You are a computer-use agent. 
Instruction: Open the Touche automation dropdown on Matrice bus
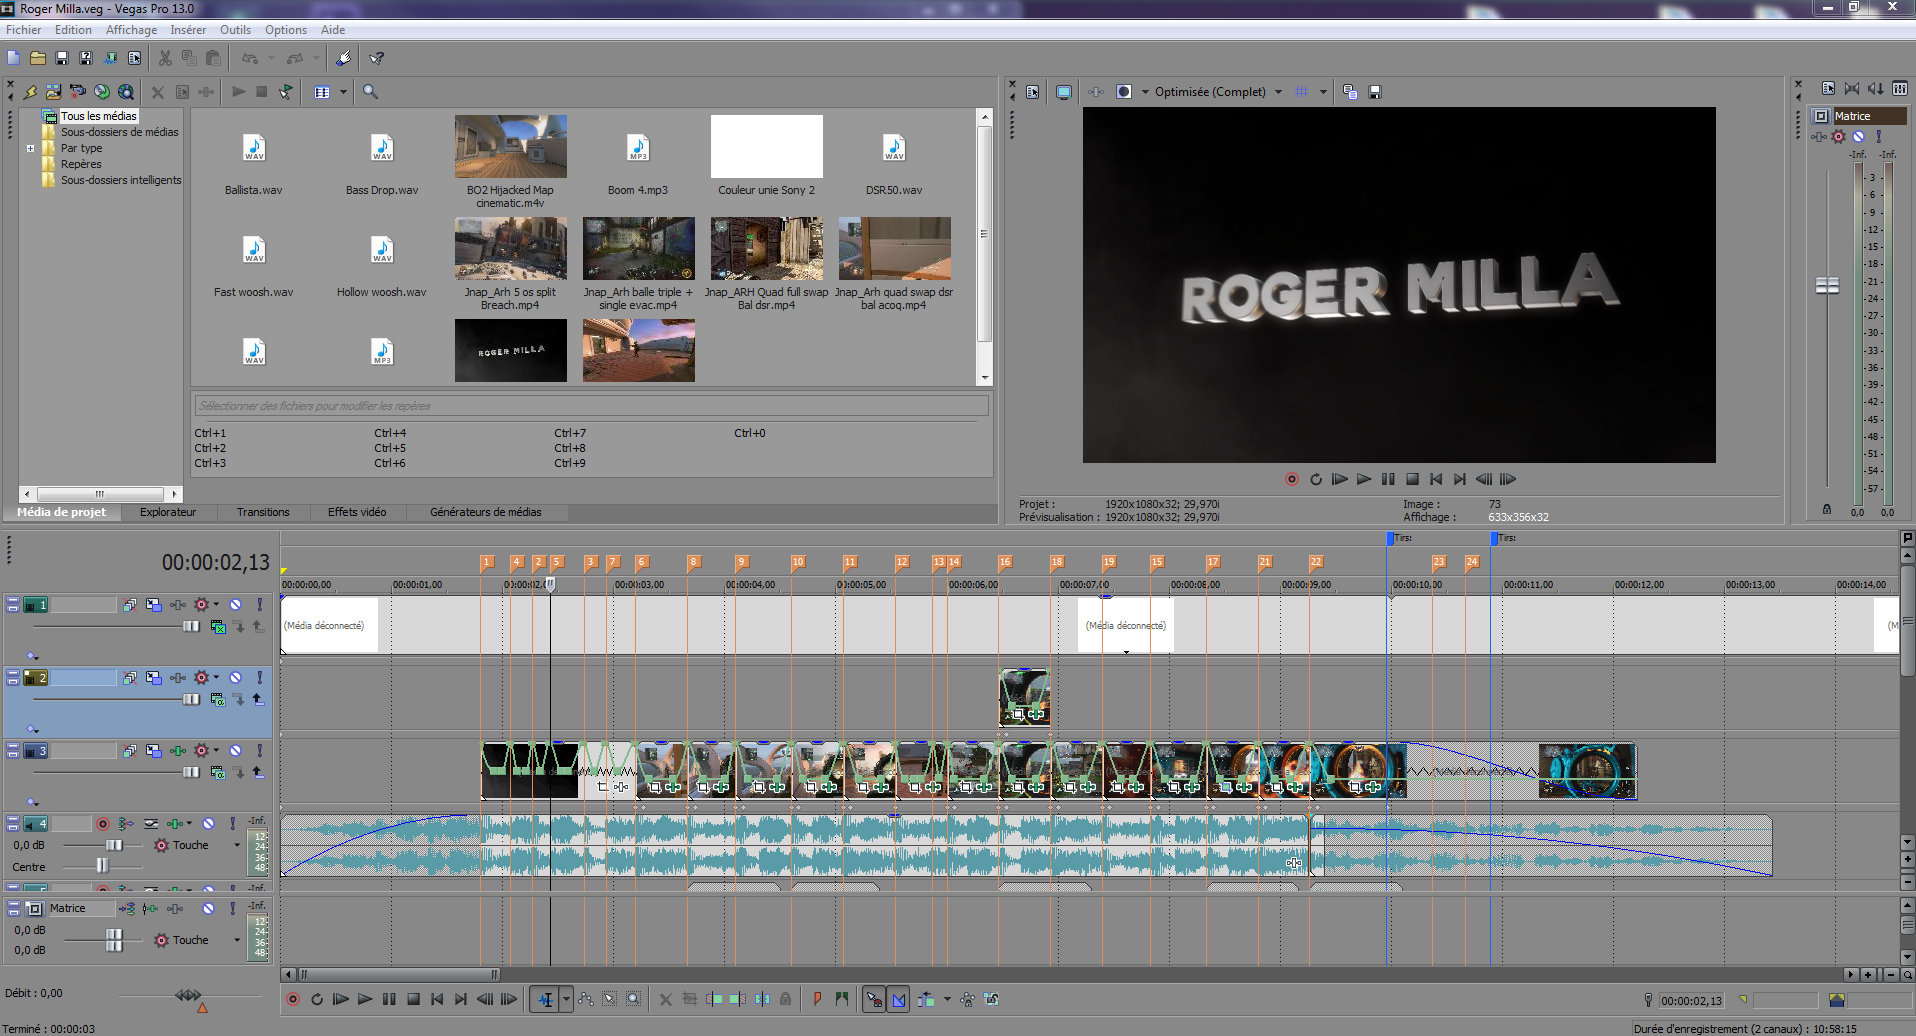click(x=237, y=940)
